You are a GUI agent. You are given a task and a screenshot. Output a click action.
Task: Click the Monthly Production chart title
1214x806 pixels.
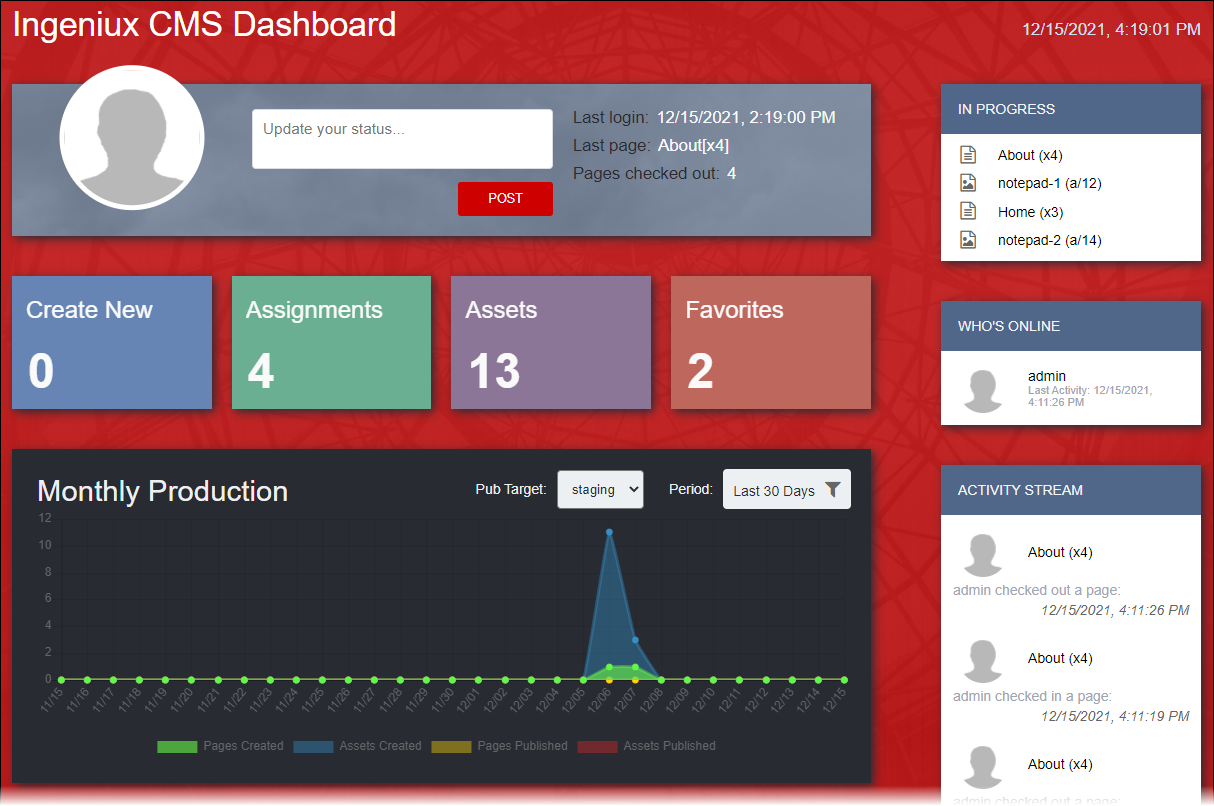(162, 491)
